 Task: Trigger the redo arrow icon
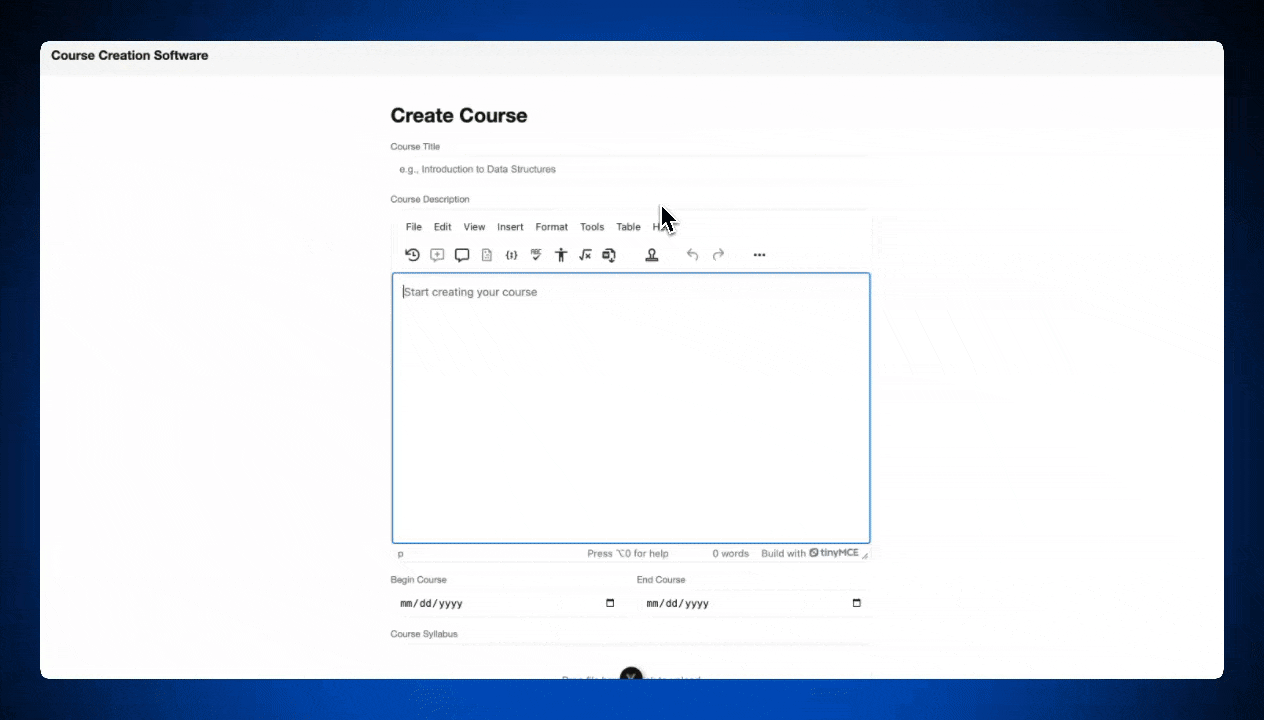click(x=718, y=255)
